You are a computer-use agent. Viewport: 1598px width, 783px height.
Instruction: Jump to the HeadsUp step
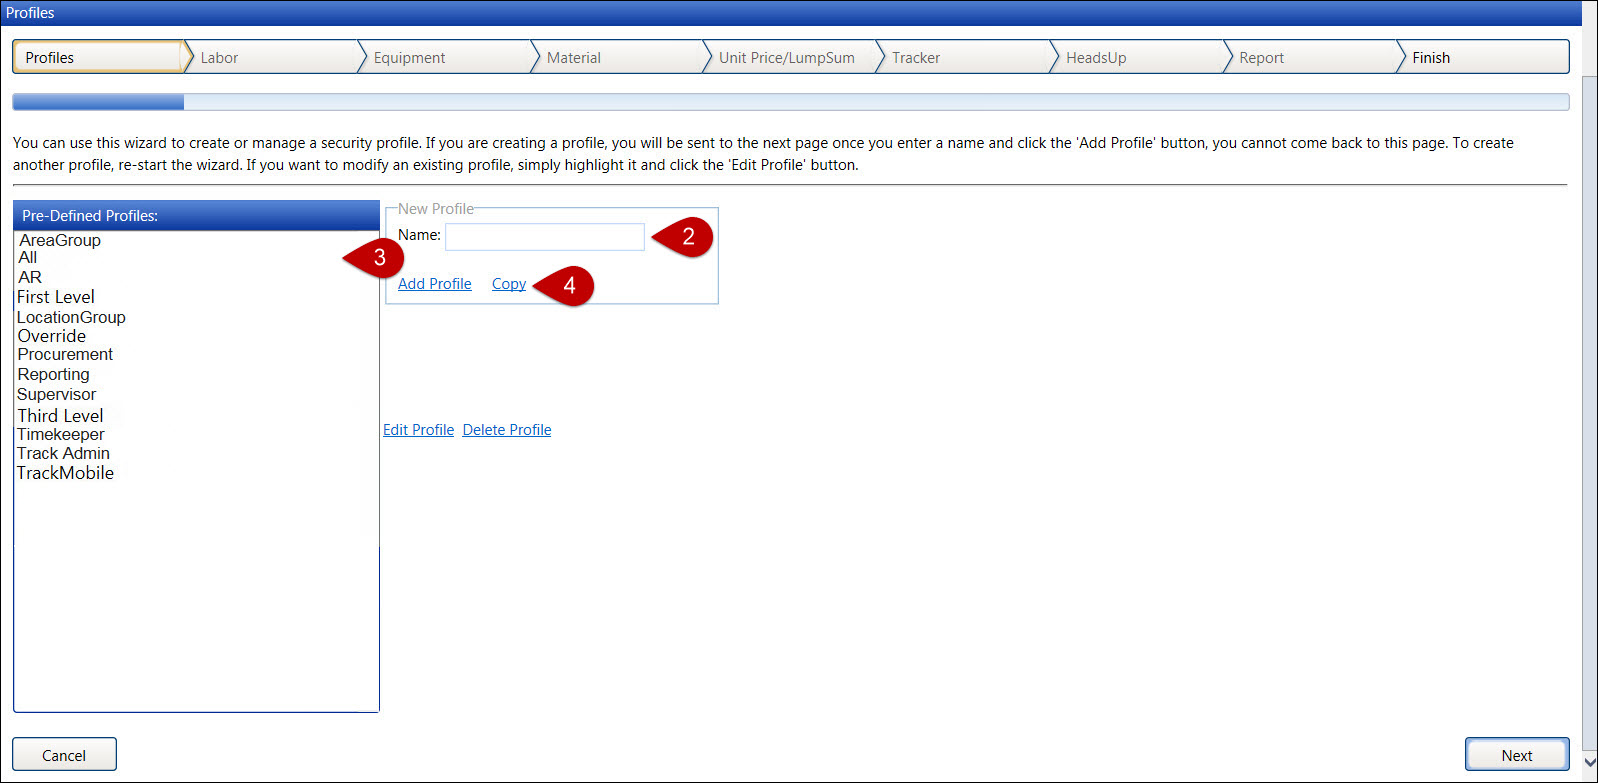[1095, 58]
